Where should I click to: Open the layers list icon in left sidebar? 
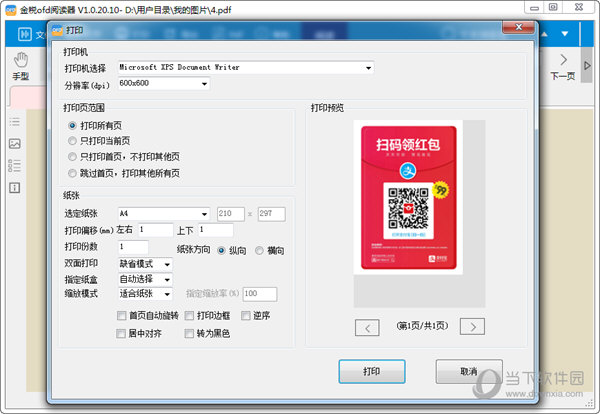[15, 165]
